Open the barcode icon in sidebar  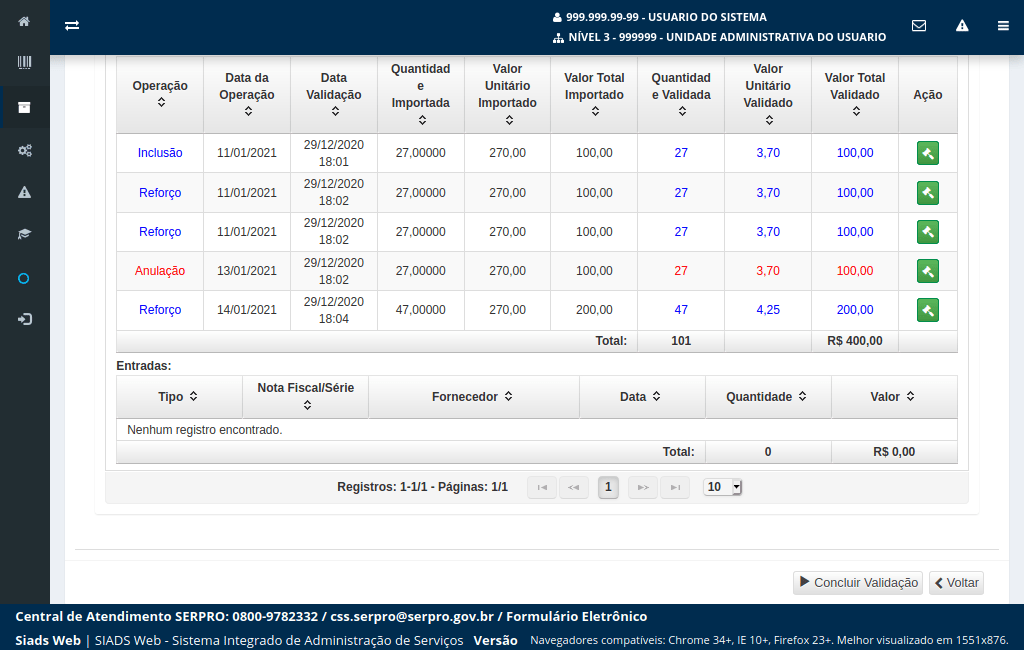coord(24,63)
